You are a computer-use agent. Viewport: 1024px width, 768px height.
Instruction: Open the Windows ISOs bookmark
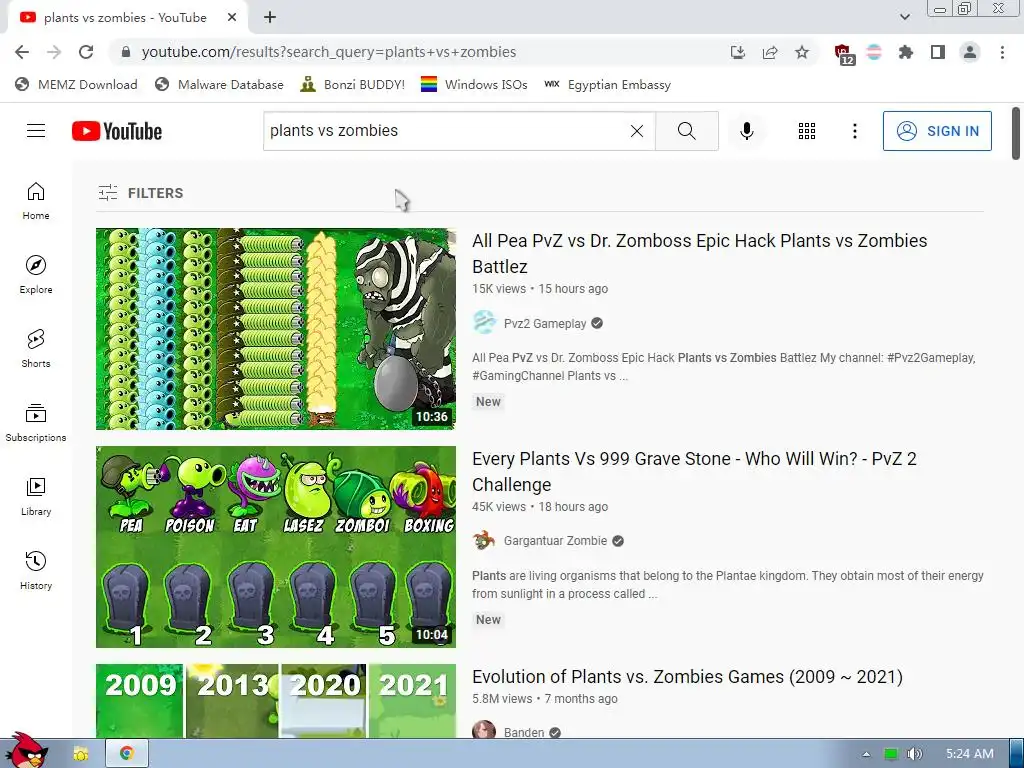(474, 84)
